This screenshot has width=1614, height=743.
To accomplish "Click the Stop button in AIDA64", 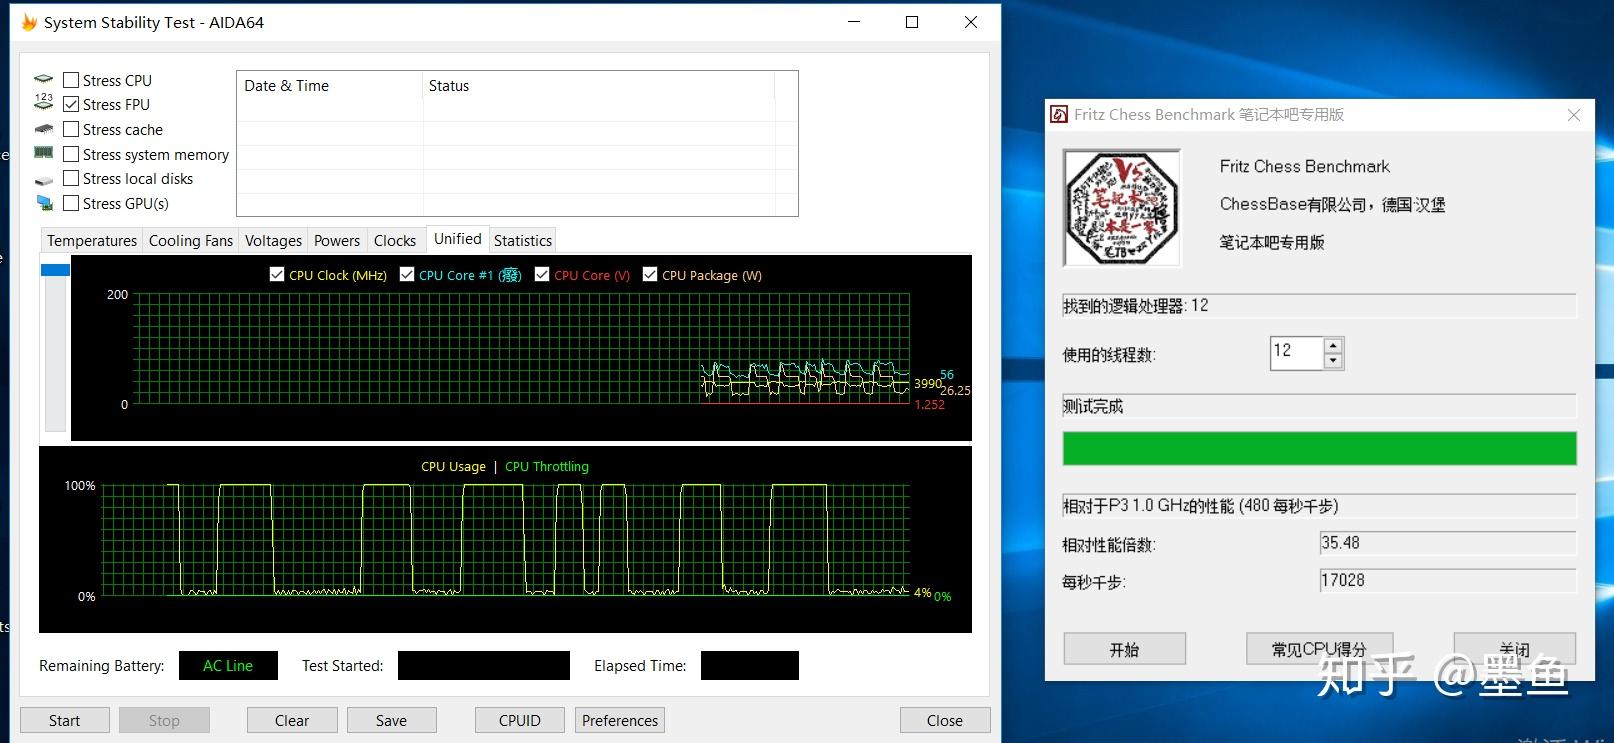I will pyautogui.click(x=164, y=720).
